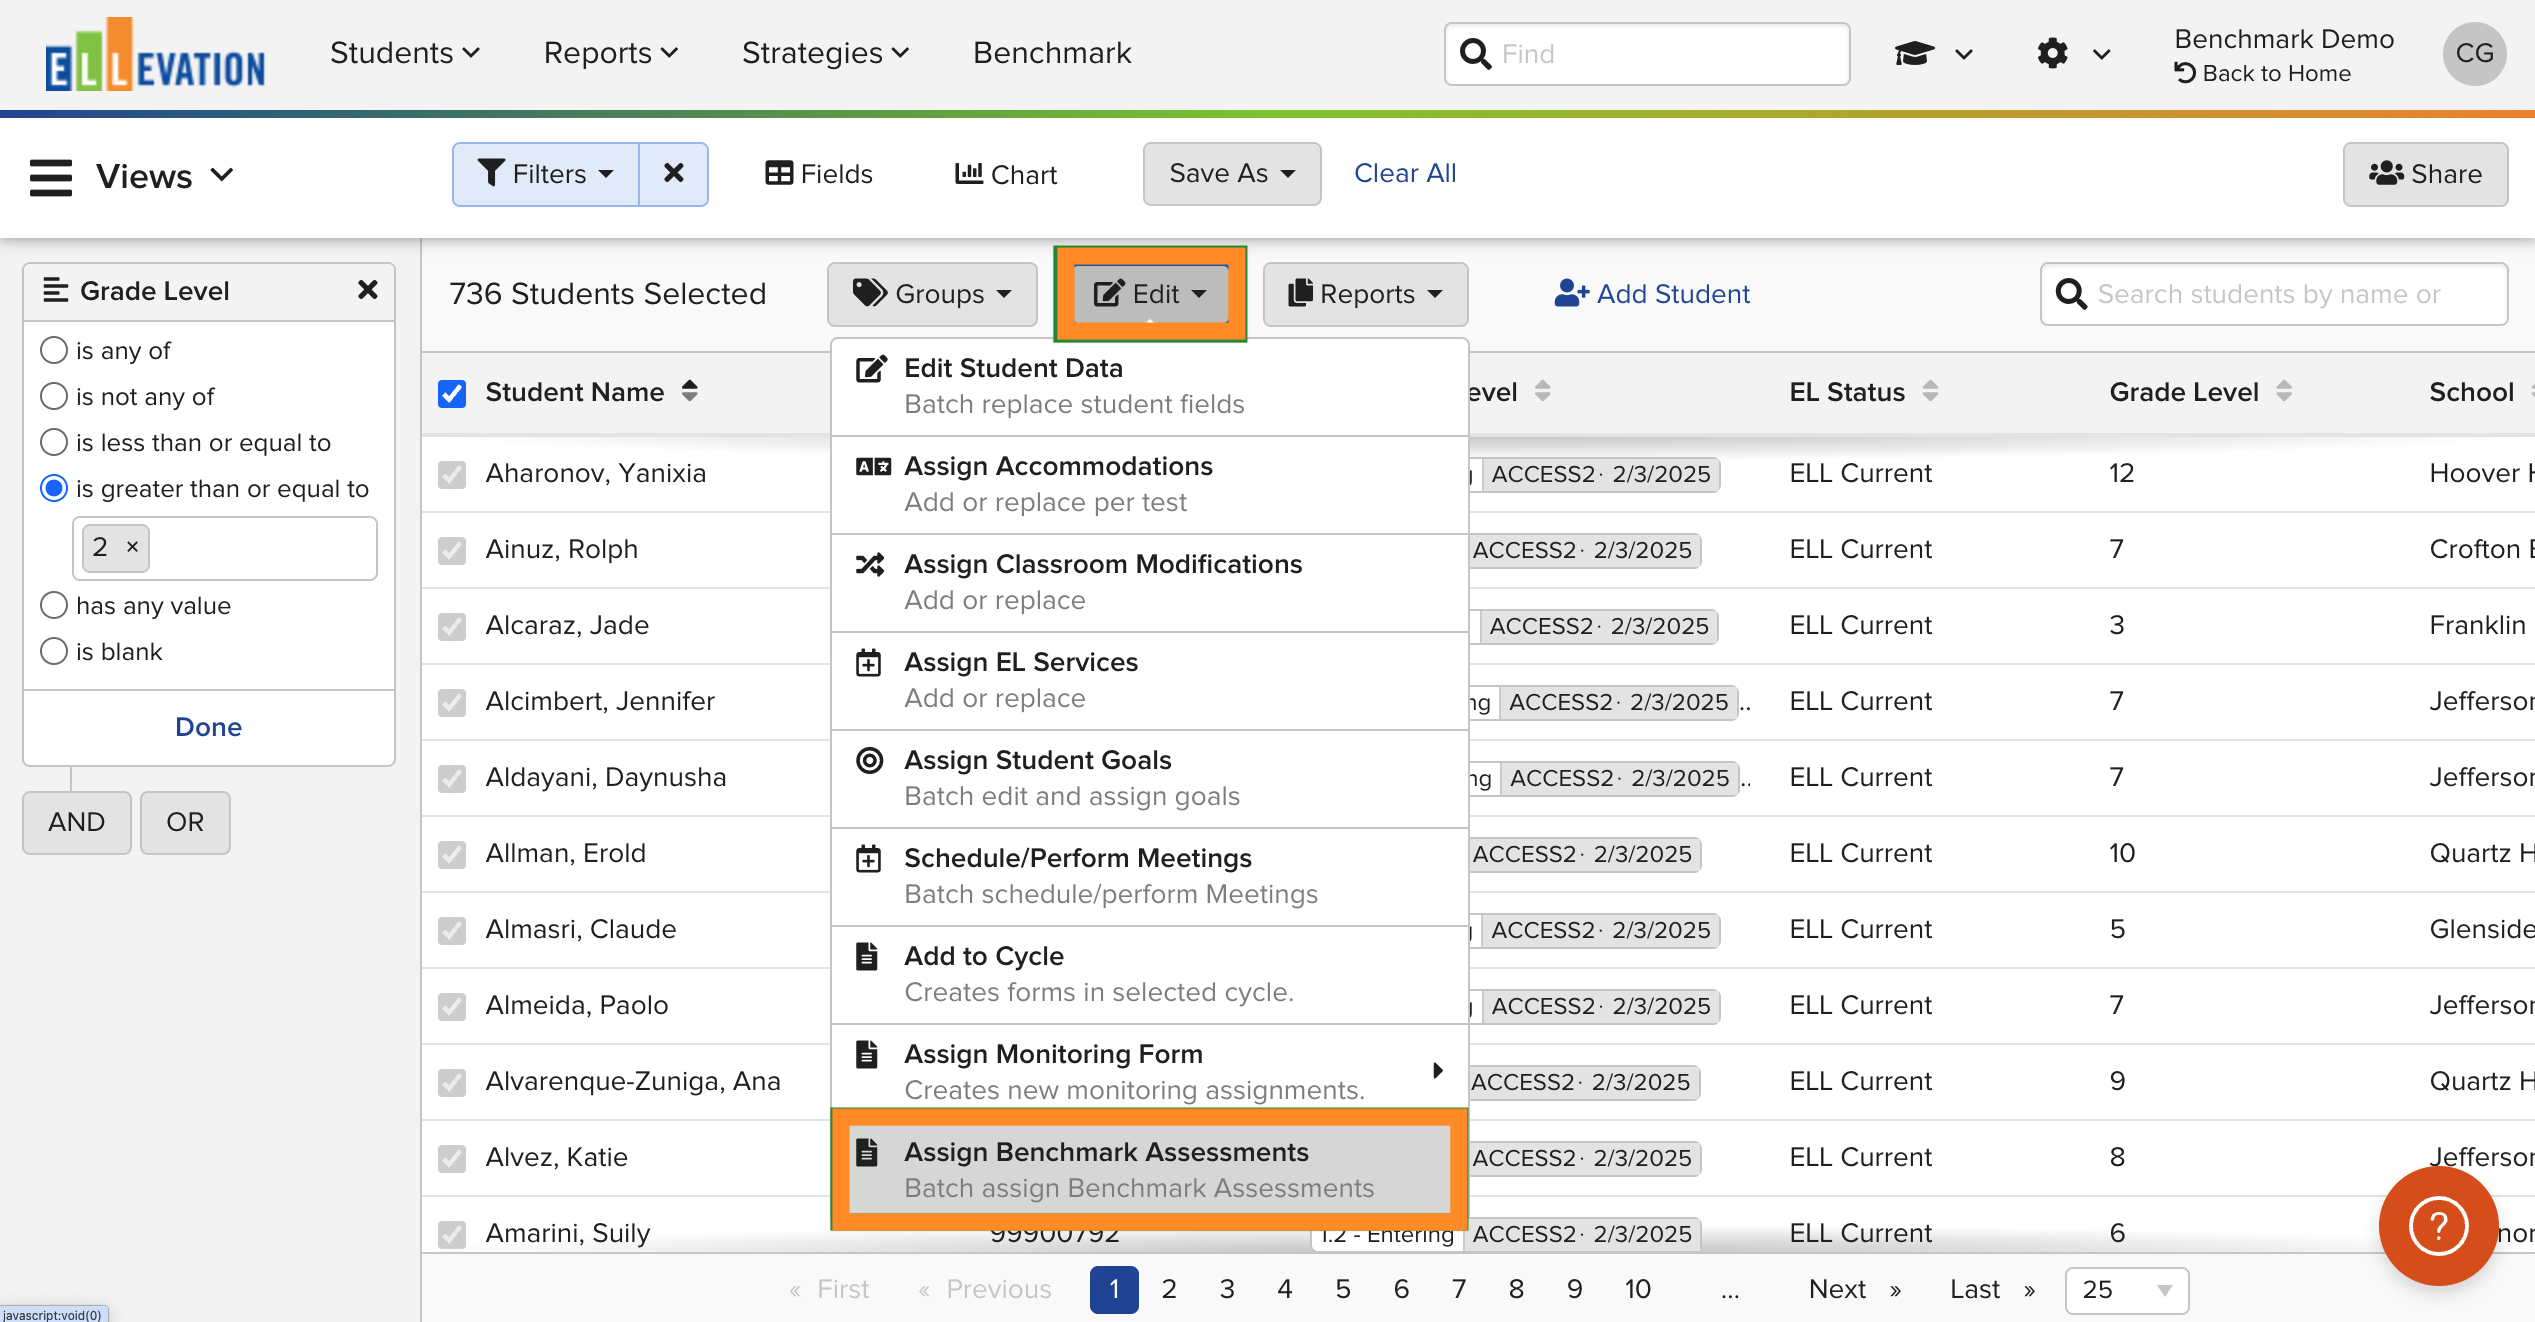Expand the Students navigation dropdown

point(405,53)
